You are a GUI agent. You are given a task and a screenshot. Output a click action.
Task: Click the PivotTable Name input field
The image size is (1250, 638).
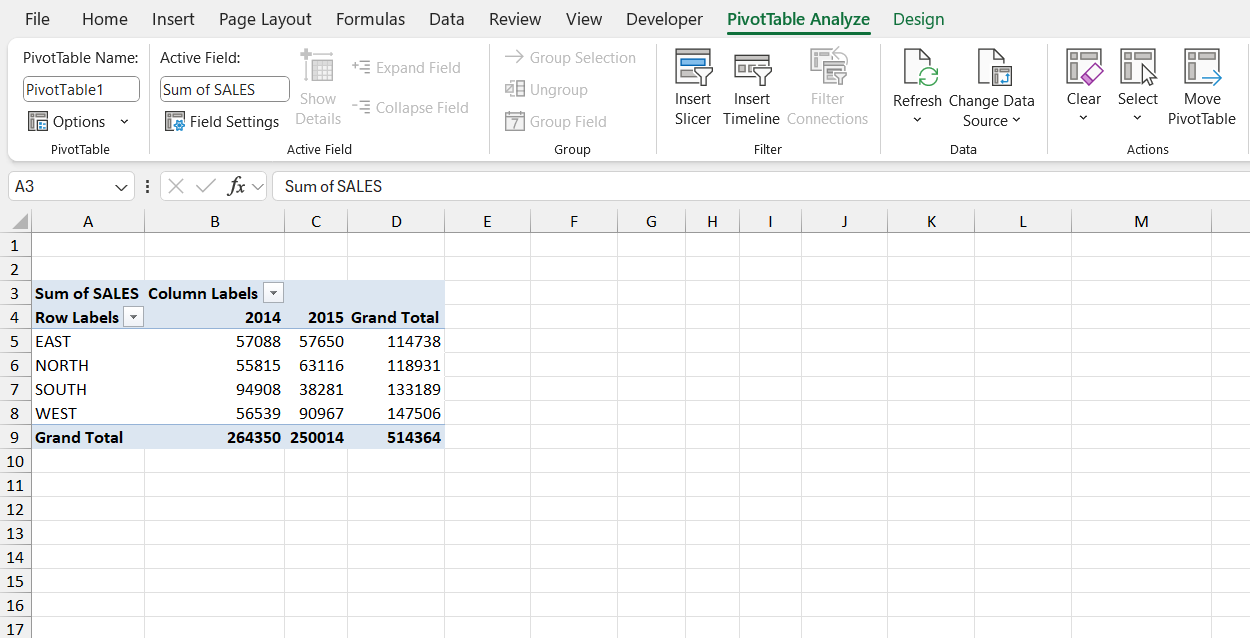pos(80,88)
